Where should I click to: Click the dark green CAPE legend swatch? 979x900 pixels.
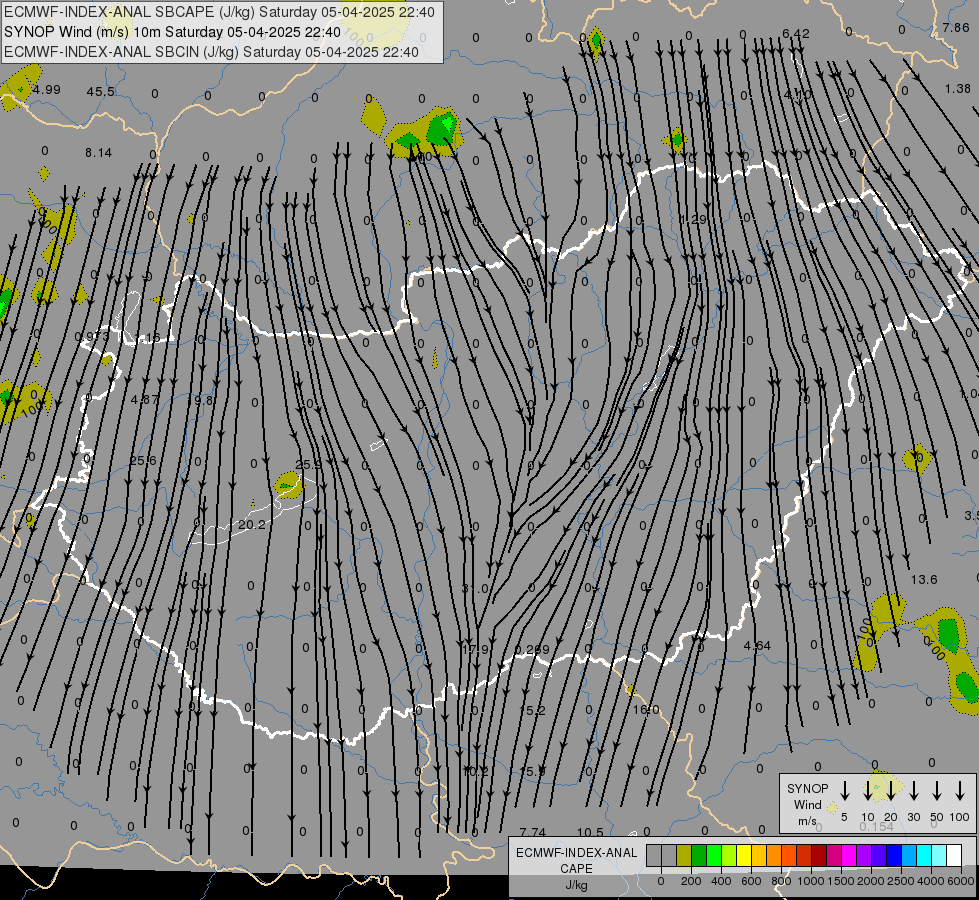(699, 855)
